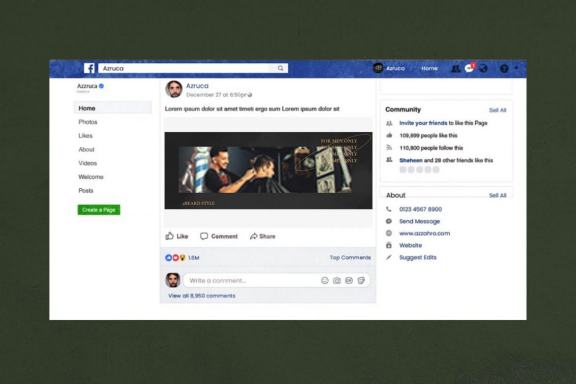
Task: Expand the account dropdown arrow
Action: [516, 68]
